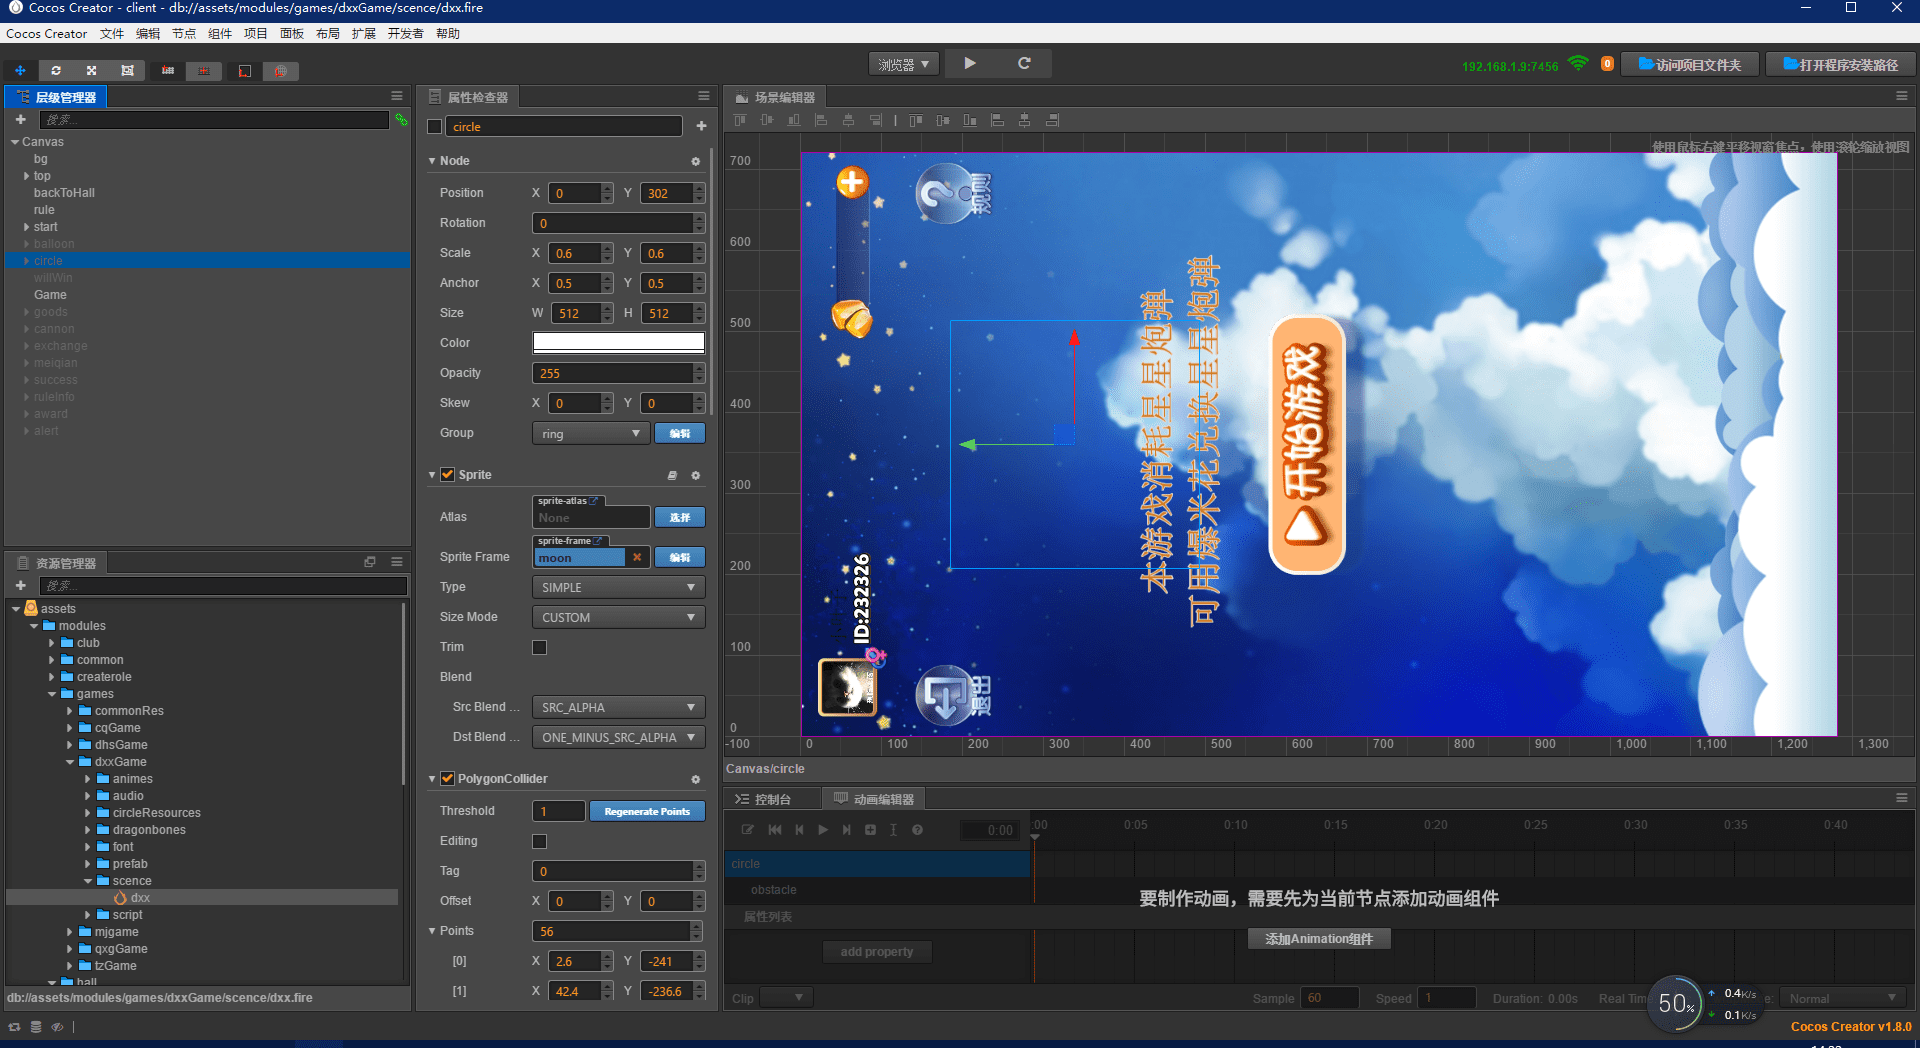1920x1048 pixels.
Task: Click the Opacity 255 field
Action: point(613,373)
